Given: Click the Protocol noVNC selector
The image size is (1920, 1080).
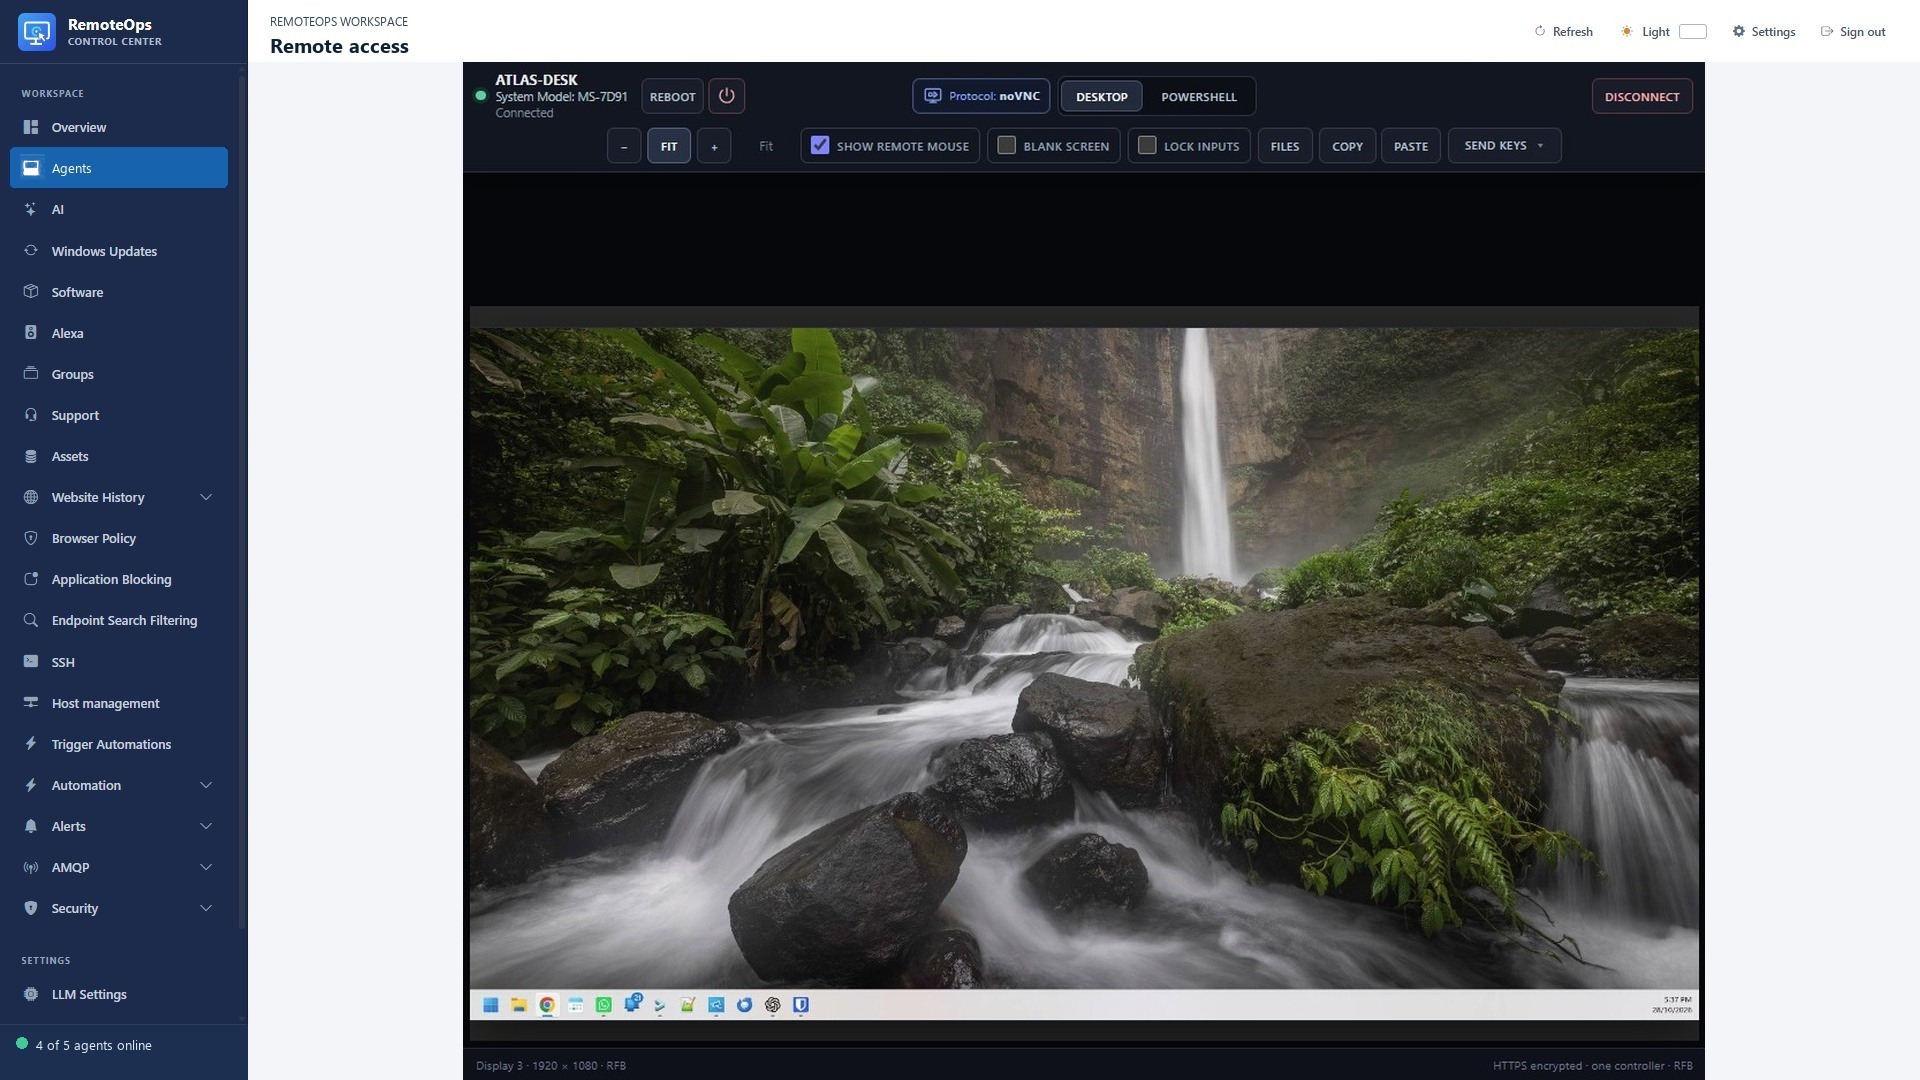Looking at the screenshot, I should [980, 96].
